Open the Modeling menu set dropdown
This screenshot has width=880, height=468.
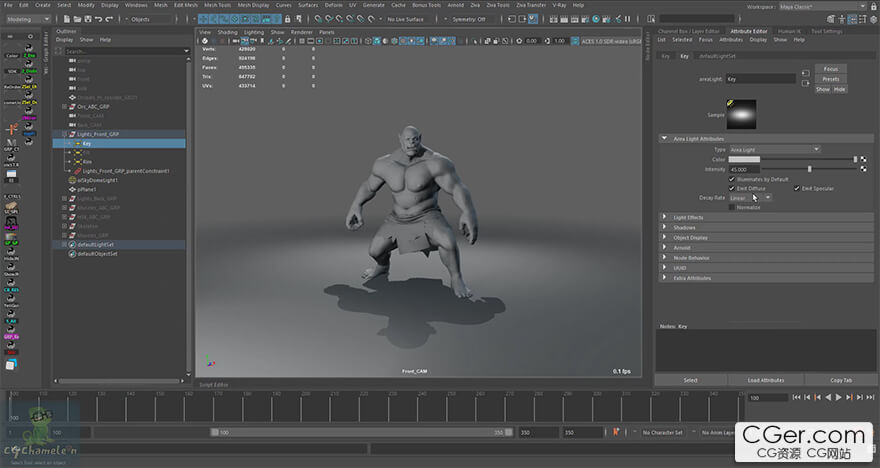click(x=28, y=19)
